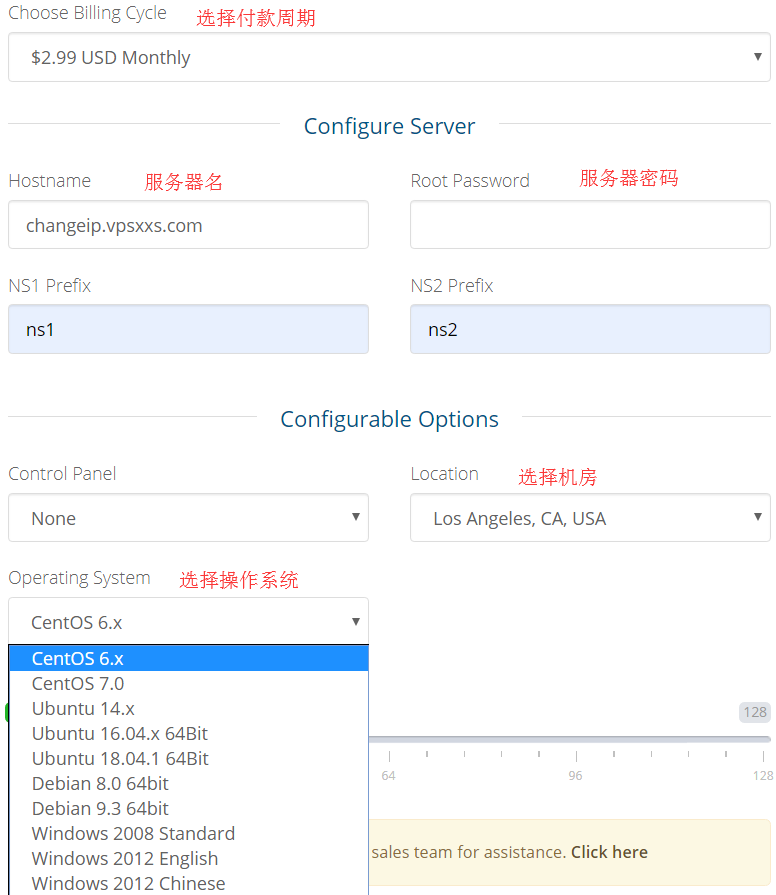Select CentOS 6.x from the list
The height and width of the screenshot is (895, 776).
pyautogui.click(x=189, y=659)
